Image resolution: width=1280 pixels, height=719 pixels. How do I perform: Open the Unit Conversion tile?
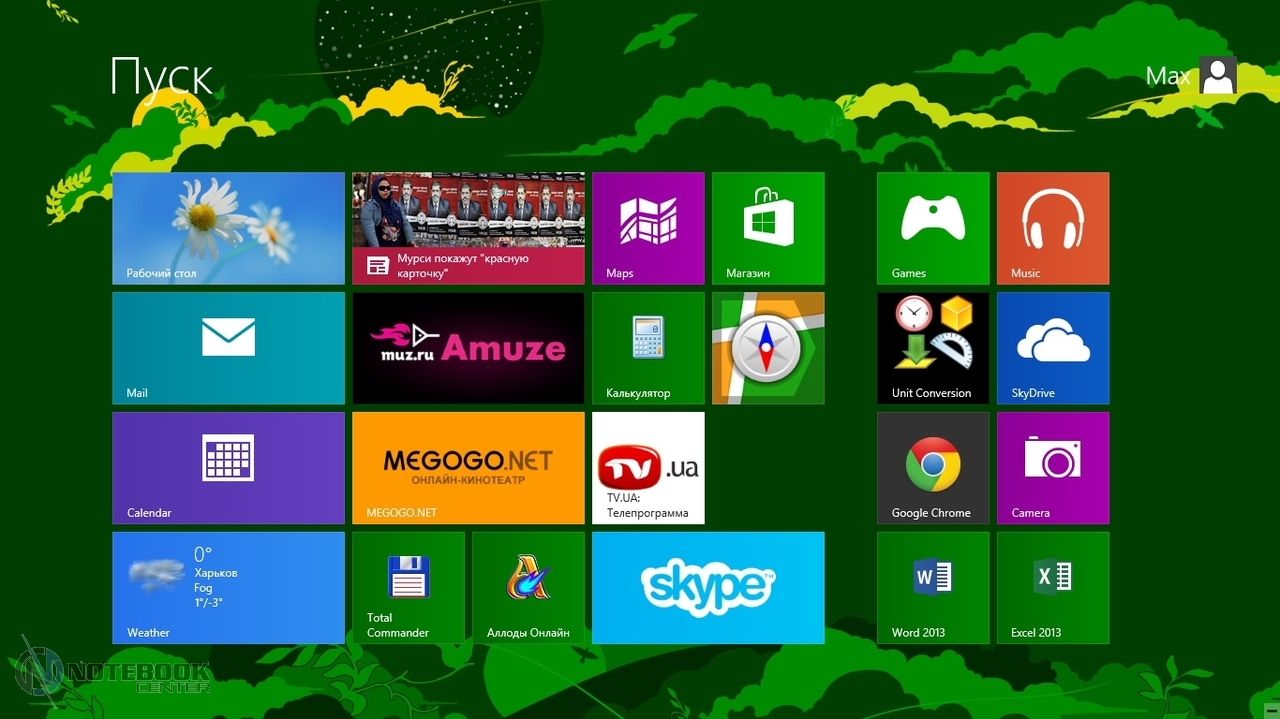tap(933, 348)
